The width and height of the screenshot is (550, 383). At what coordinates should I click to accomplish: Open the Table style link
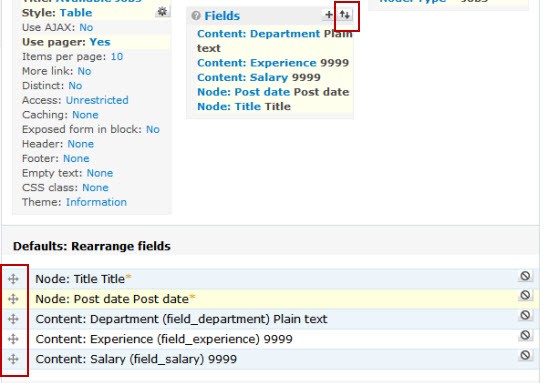point(76,13)
